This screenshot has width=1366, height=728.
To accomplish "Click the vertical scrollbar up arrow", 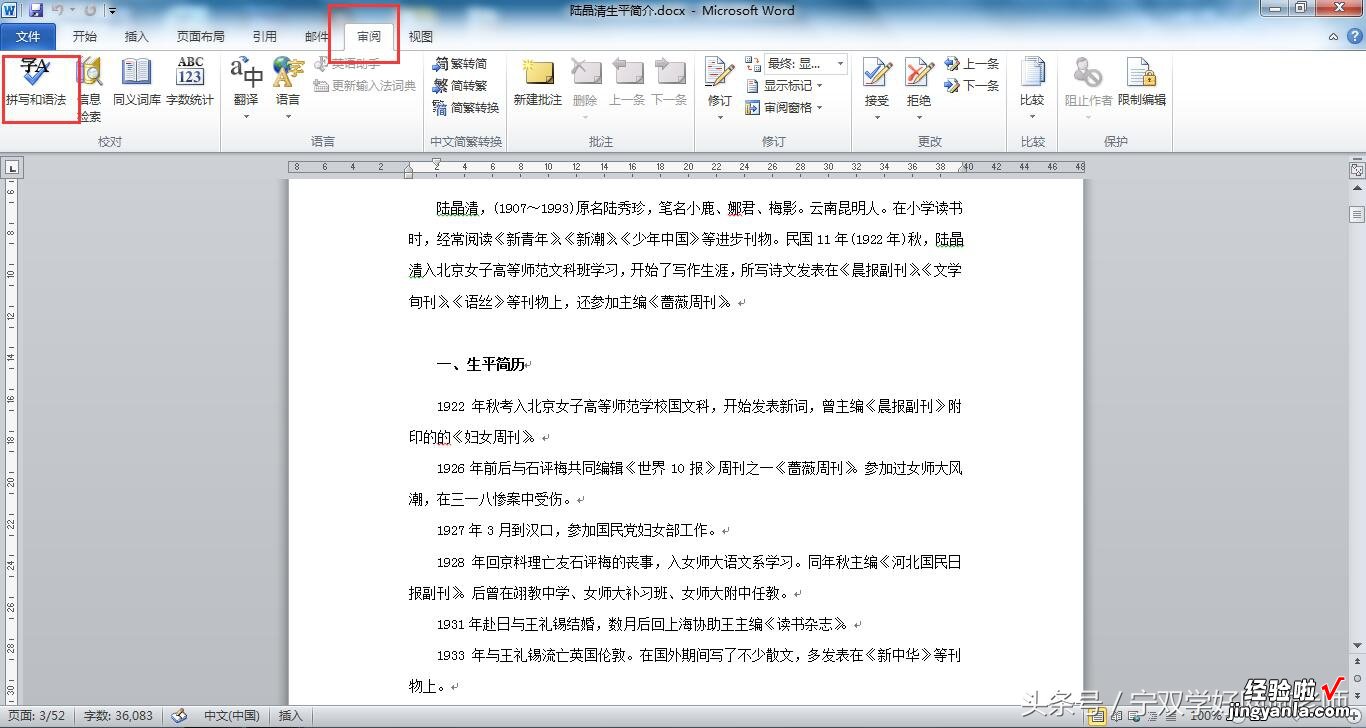I will click(1357, 189).
